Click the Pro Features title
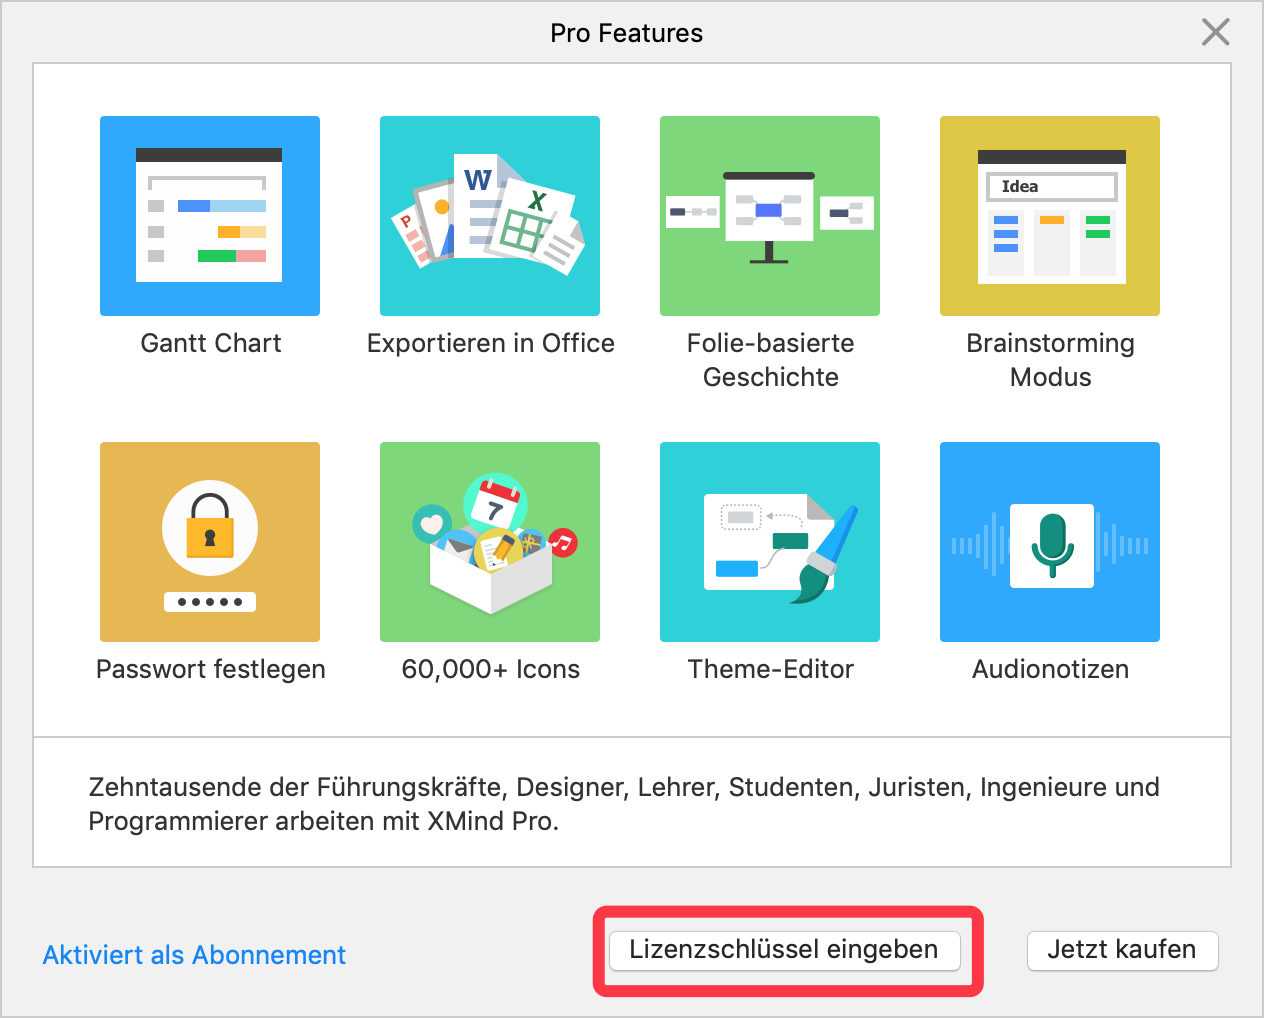The image size is (1264, 1018). click(x=627, y=33)
